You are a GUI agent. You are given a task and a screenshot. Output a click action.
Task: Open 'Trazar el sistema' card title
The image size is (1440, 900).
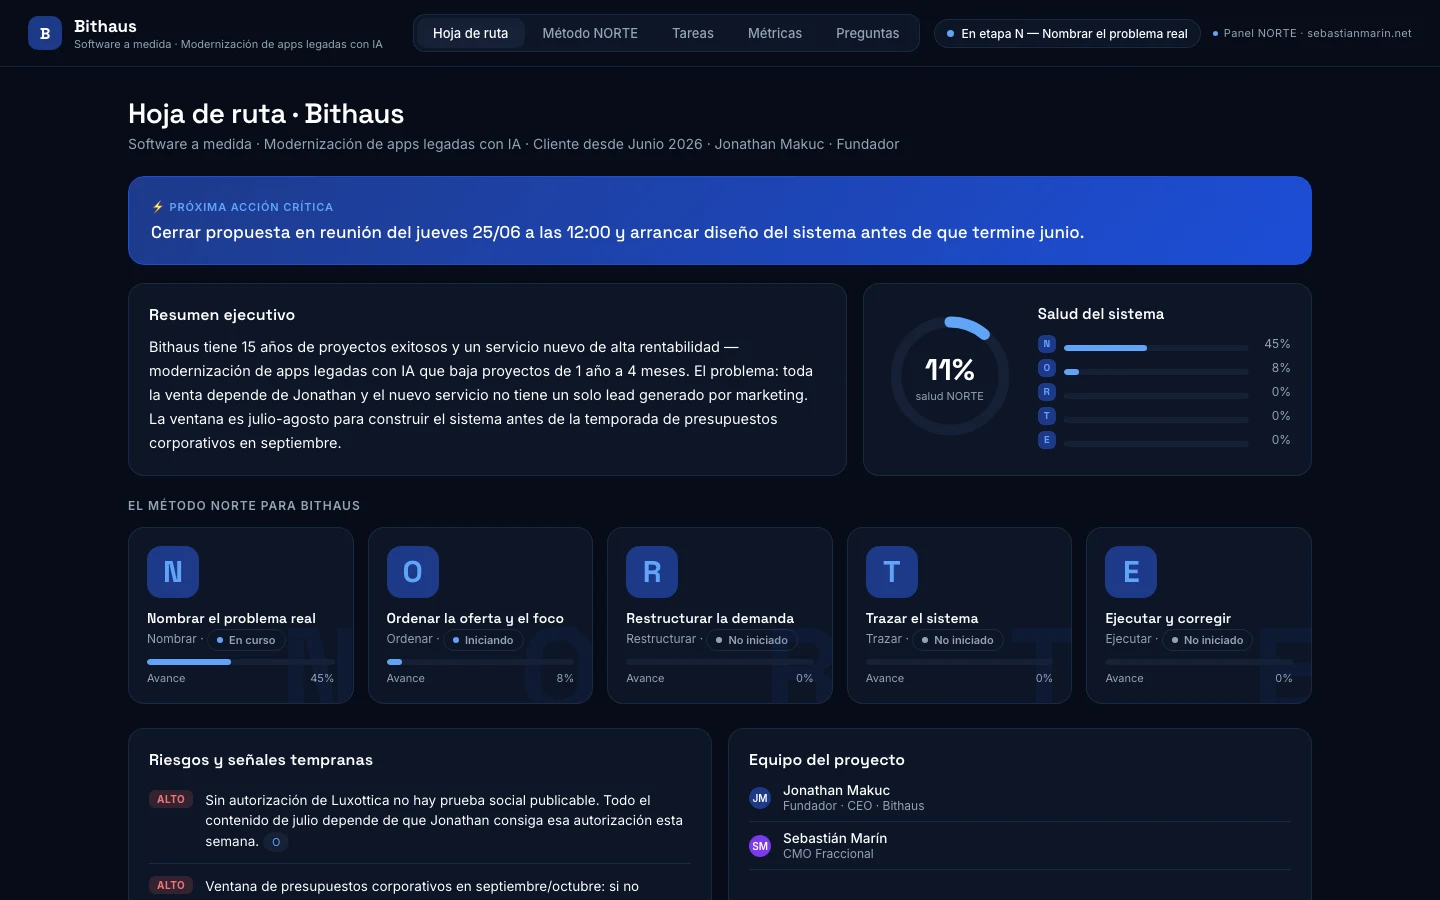[x=922, y=618]
